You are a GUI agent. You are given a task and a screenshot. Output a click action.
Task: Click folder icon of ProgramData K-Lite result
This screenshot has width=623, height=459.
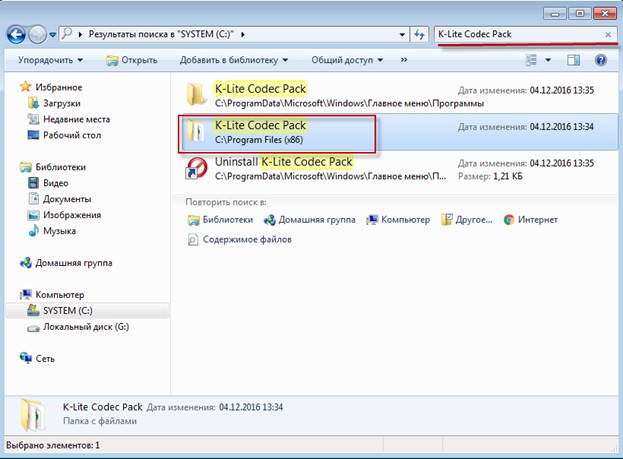pos(196,94)
